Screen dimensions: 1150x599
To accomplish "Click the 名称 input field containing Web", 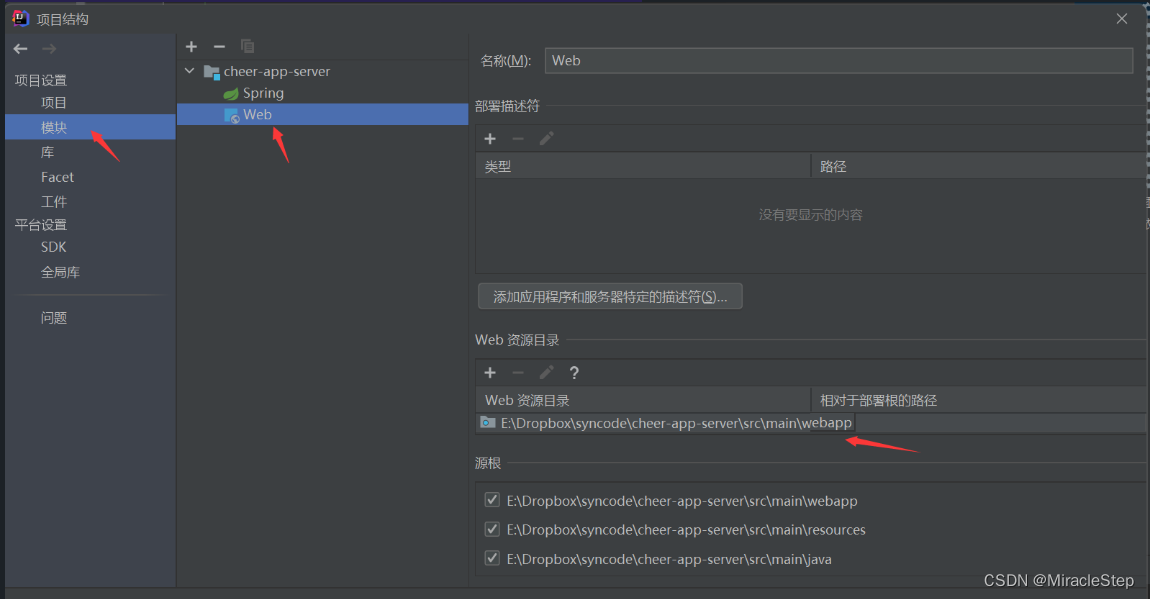I will tap(839, 61).
